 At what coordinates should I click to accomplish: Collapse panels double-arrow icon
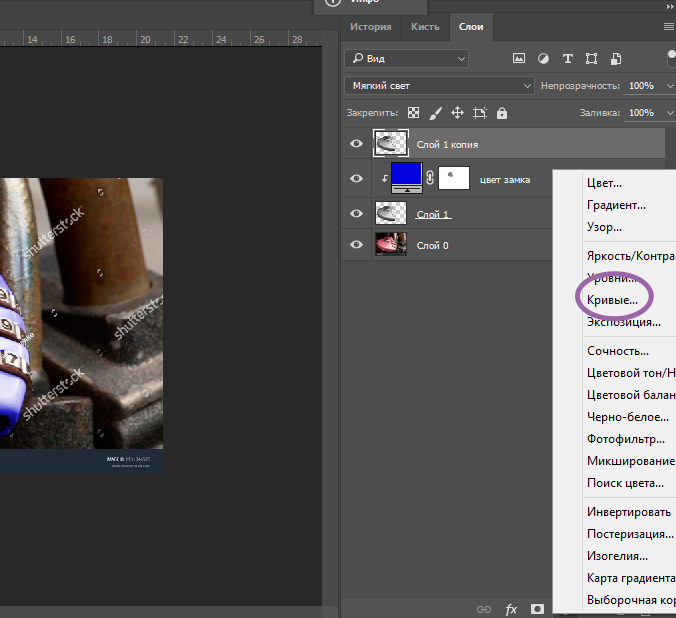tap(670, 7)
